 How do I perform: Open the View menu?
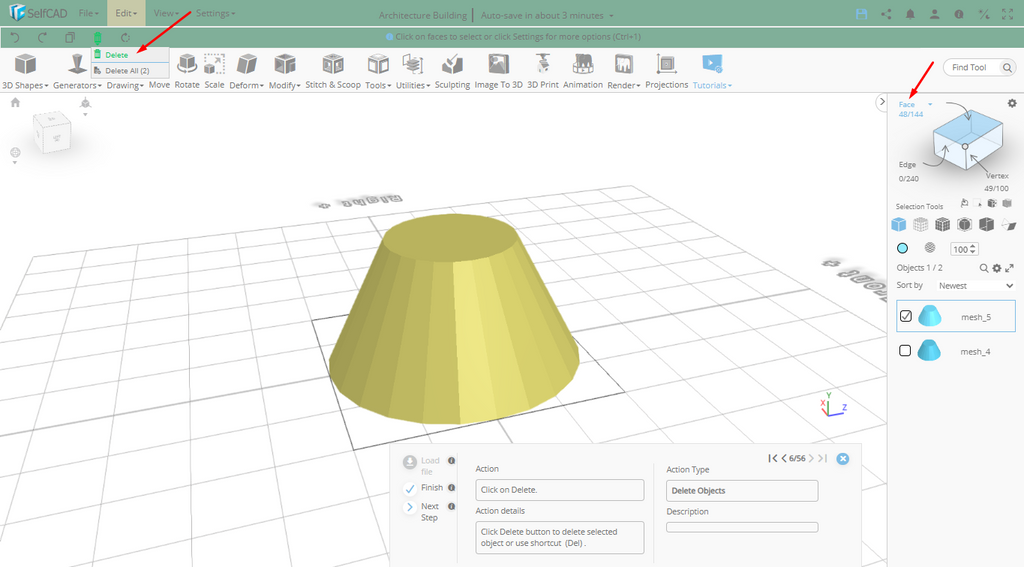(167, 14)
